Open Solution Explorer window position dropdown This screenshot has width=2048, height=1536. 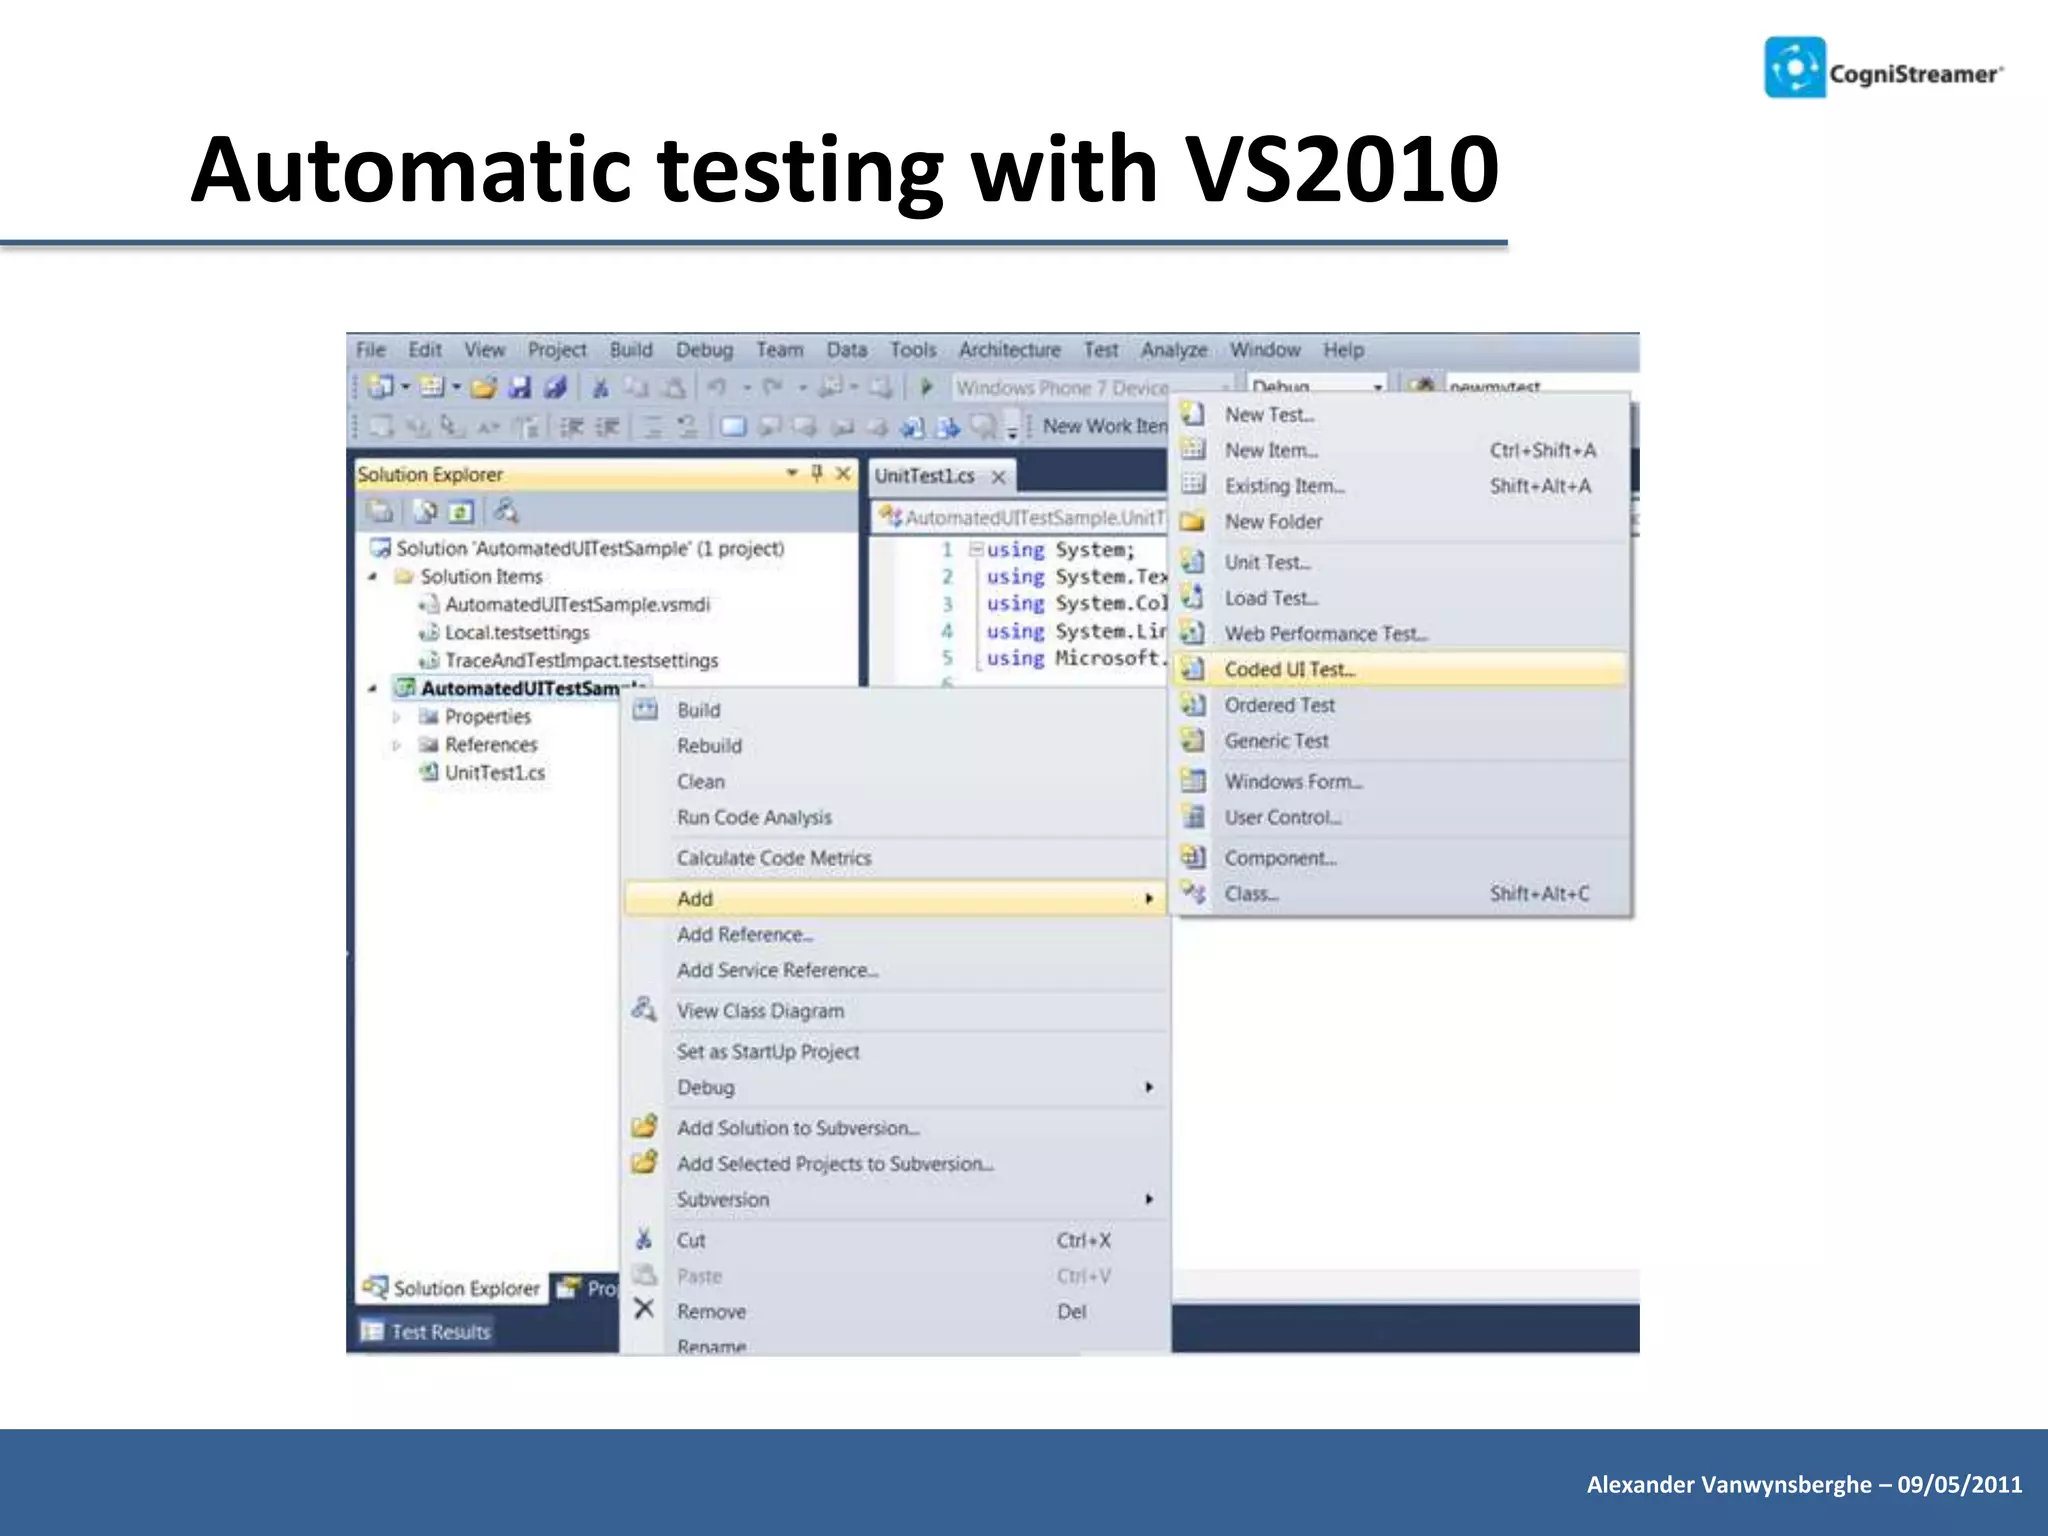click(792, 472)
